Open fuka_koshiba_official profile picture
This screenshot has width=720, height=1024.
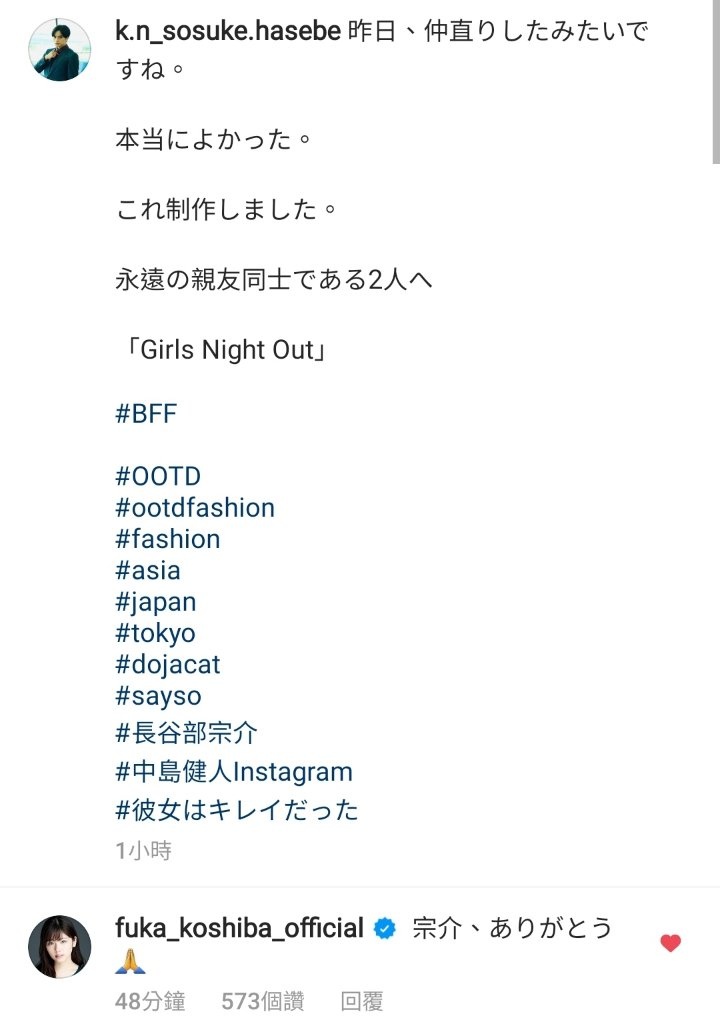(x=59, y=946)
